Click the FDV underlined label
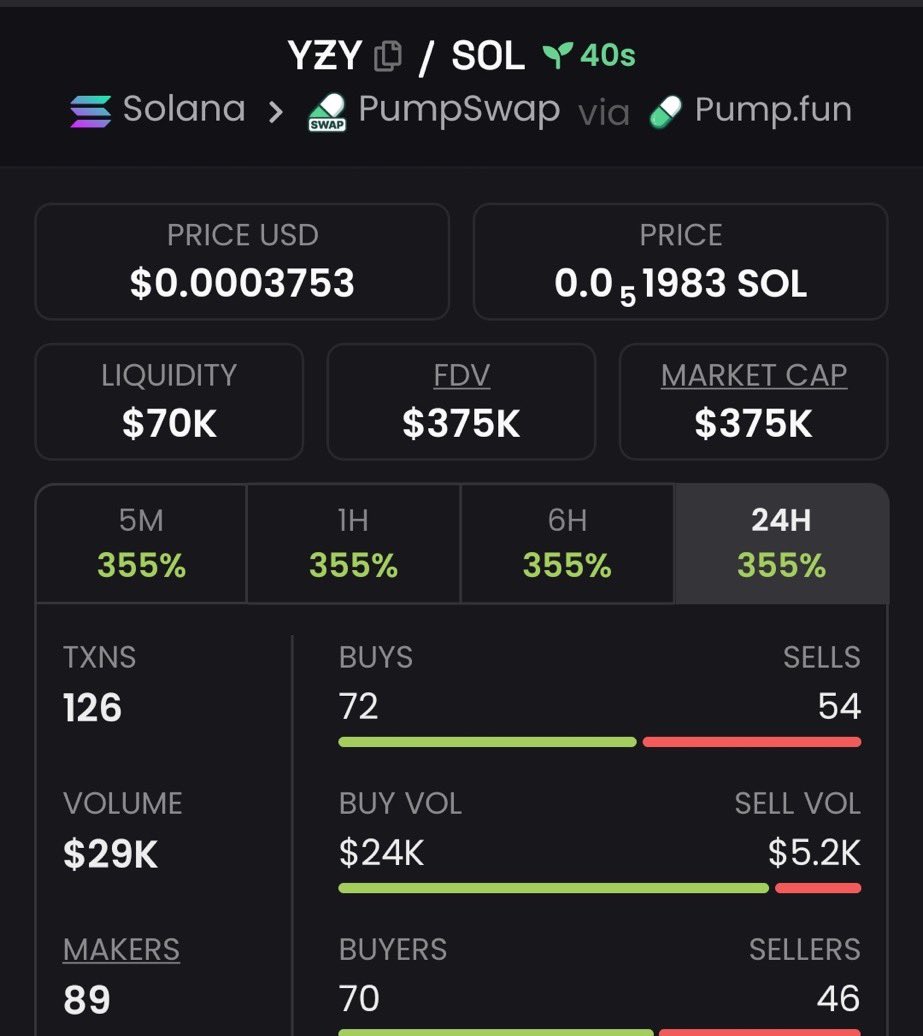 [x=462, y=376]
